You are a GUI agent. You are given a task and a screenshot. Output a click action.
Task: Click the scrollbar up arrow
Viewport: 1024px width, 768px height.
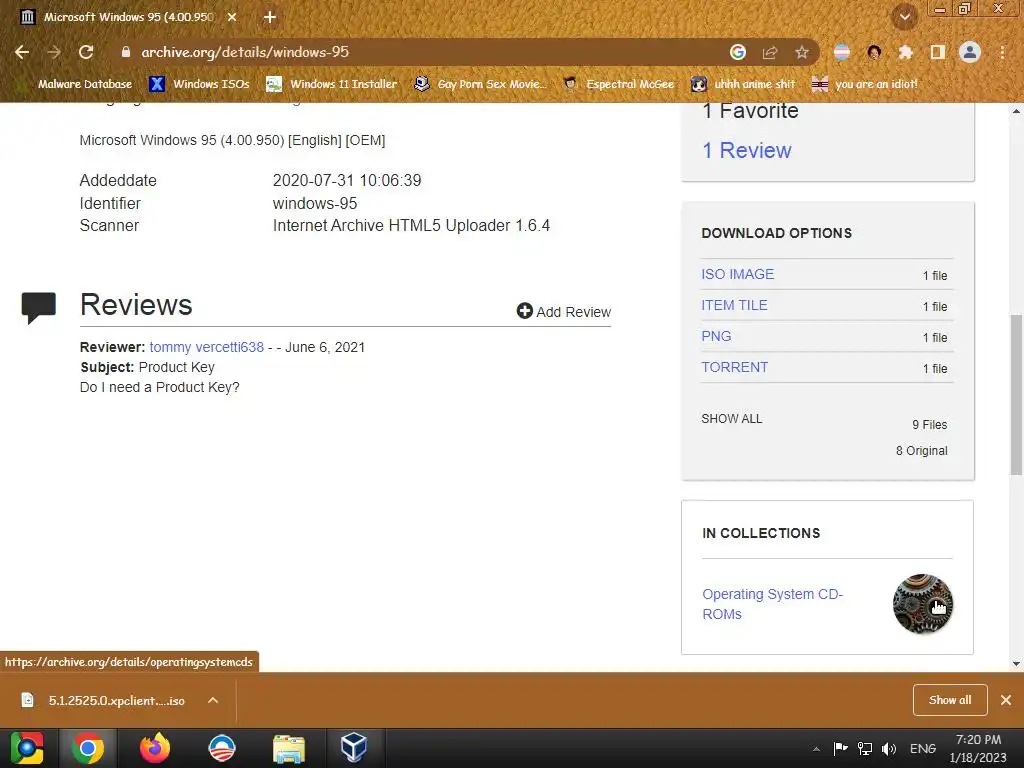click(x=1016, y=111)
